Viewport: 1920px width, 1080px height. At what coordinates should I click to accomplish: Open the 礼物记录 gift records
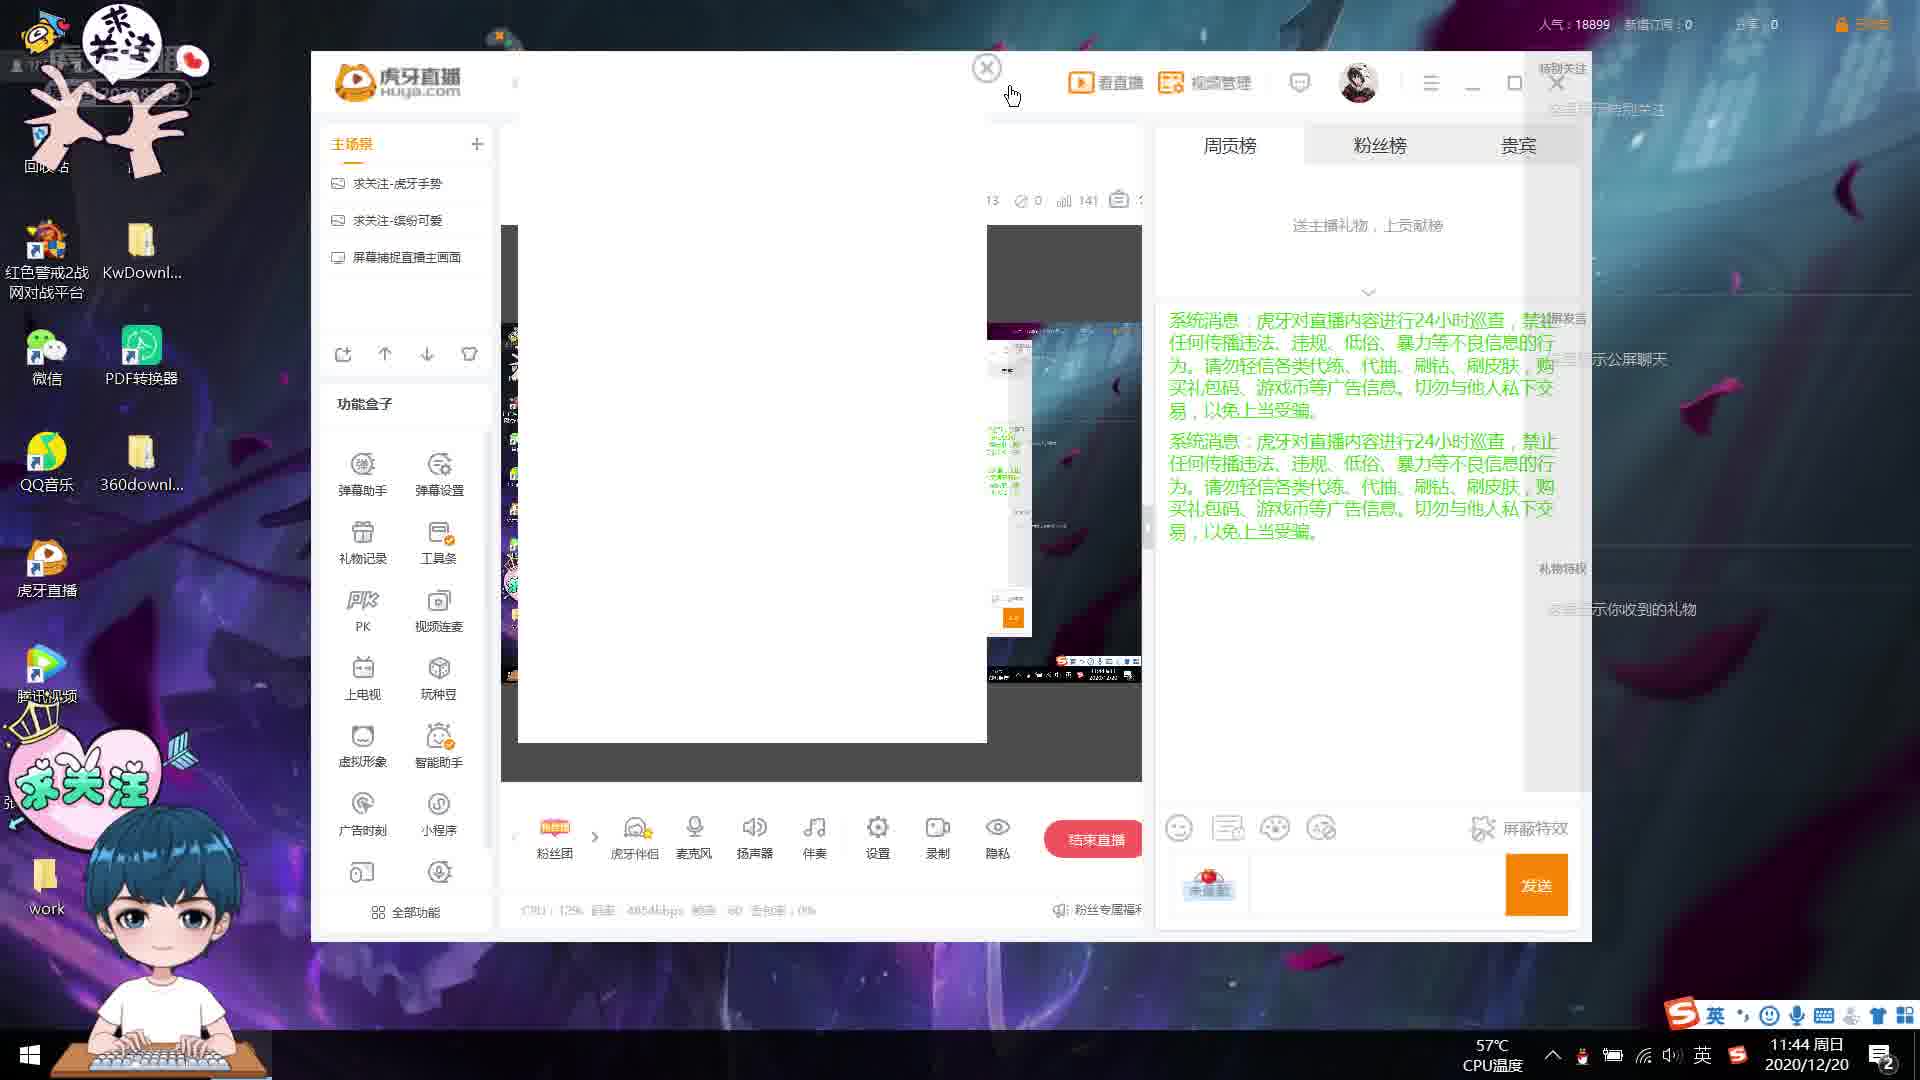click(x=362, y=542)
